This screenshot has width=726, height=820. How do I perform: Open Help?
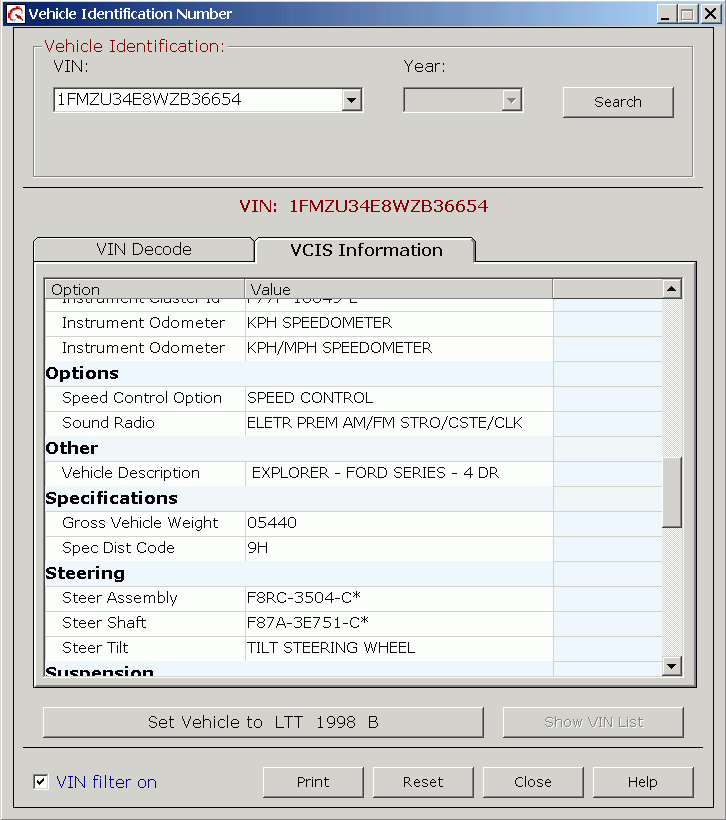coord(642,782)
